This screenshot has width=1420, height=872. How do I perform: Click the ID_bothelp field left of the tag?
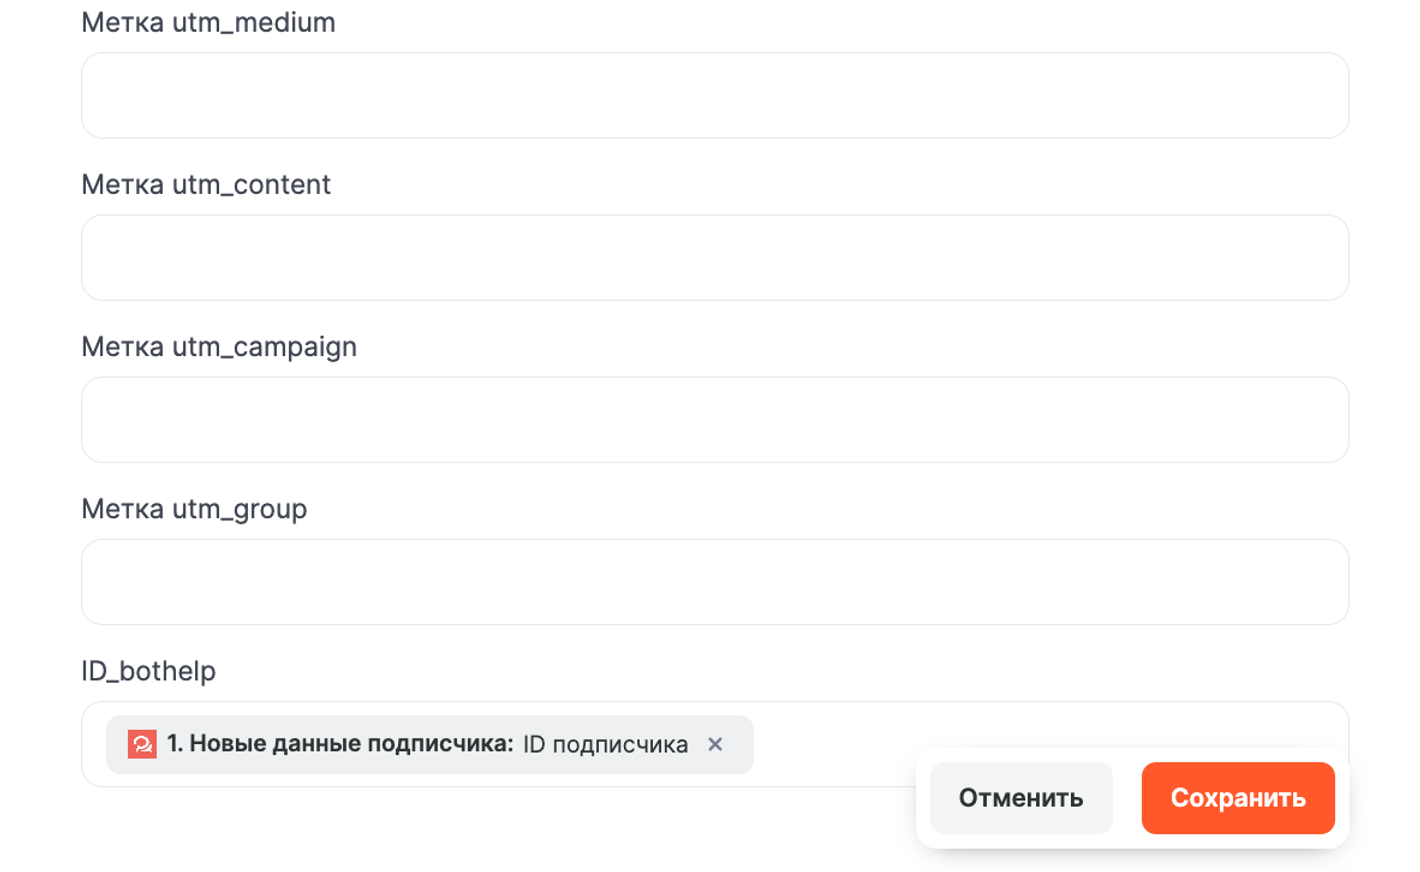click(x=94, y=744)
